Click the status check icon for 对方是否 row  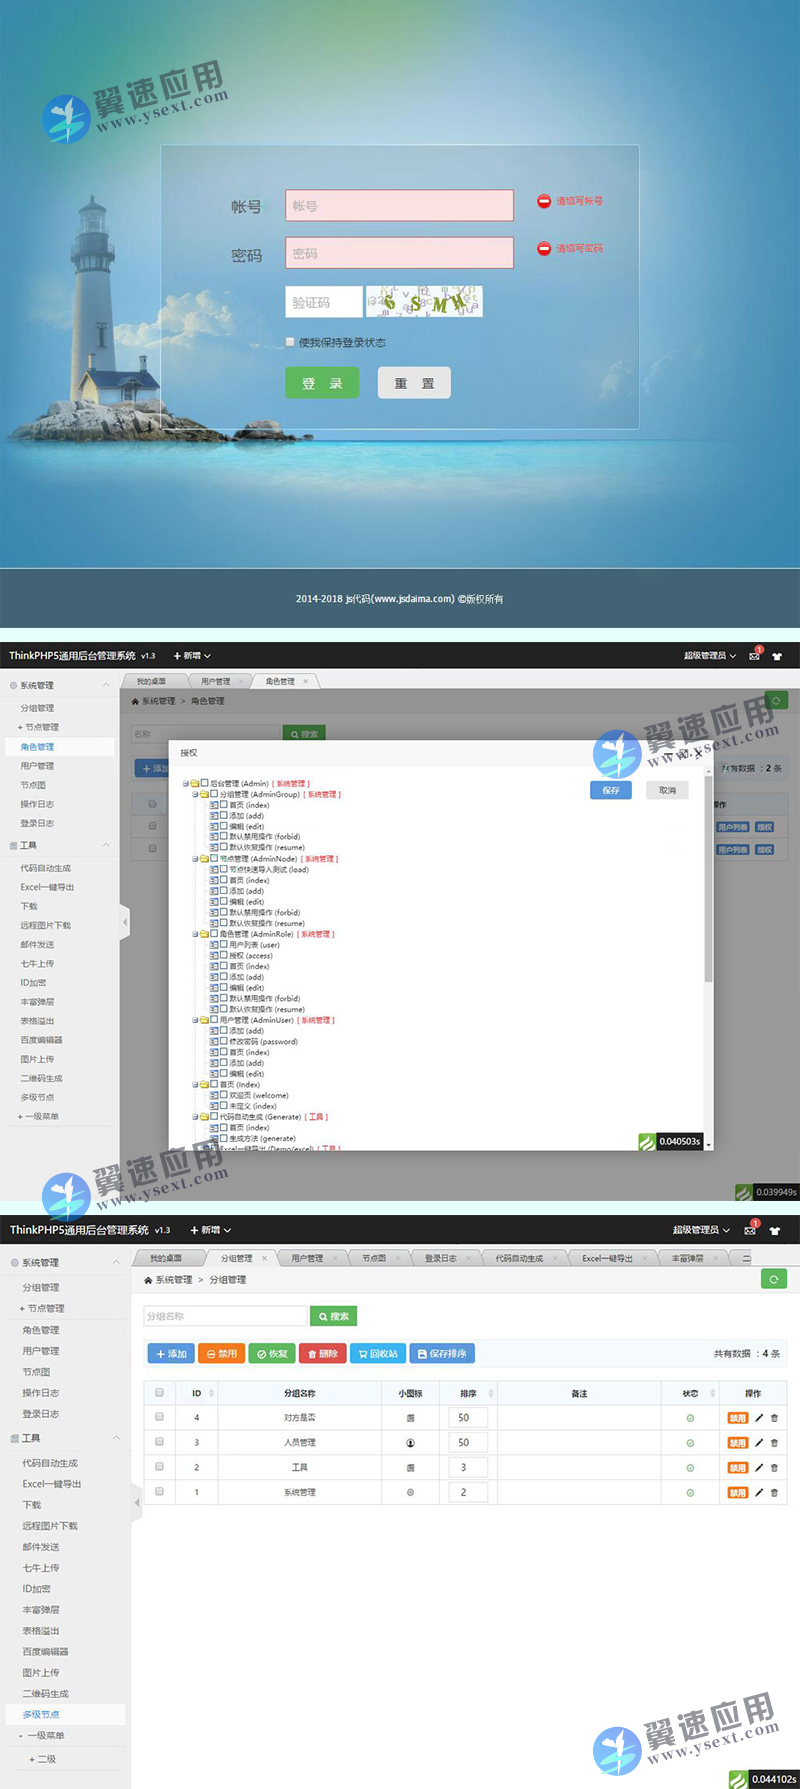point(690,1418)
